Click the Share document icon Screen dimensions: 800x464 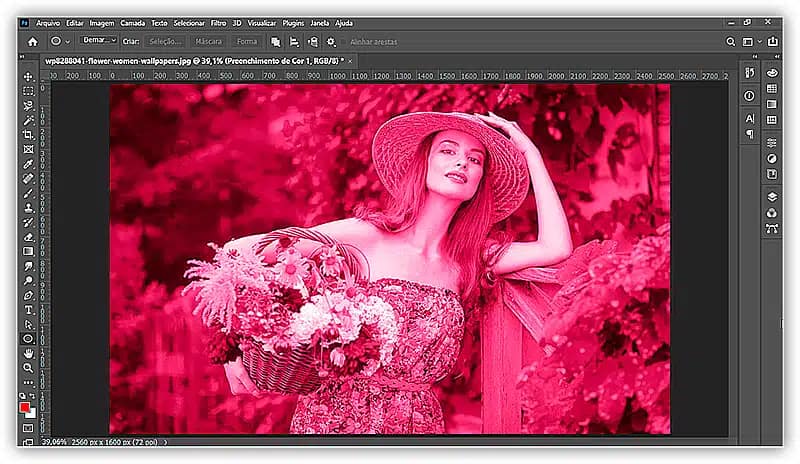tap(772, 42)
